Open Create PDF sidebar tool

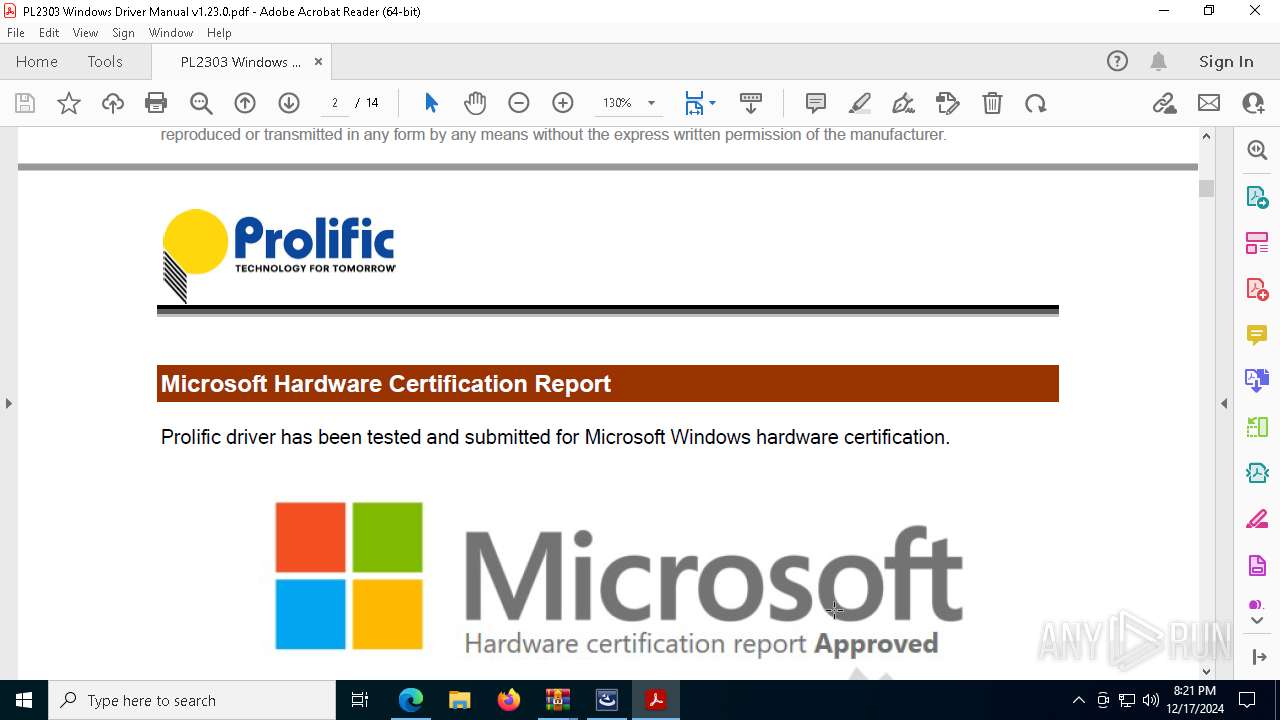tap(1257, 289)
